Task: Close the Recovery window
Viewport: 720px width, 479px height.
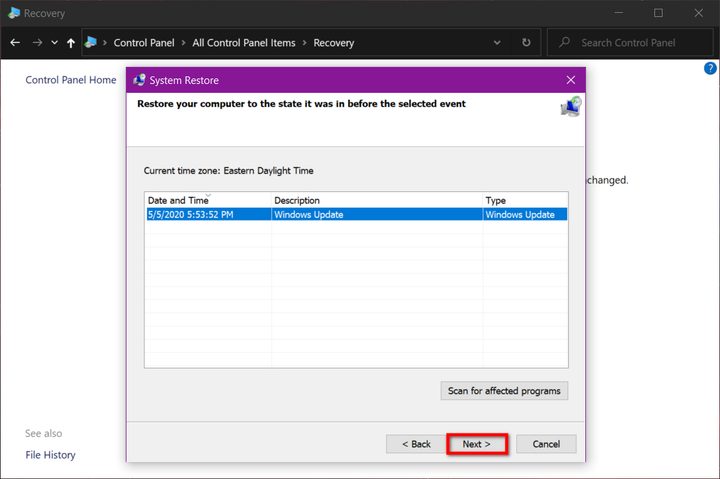Action: [698, 13]
